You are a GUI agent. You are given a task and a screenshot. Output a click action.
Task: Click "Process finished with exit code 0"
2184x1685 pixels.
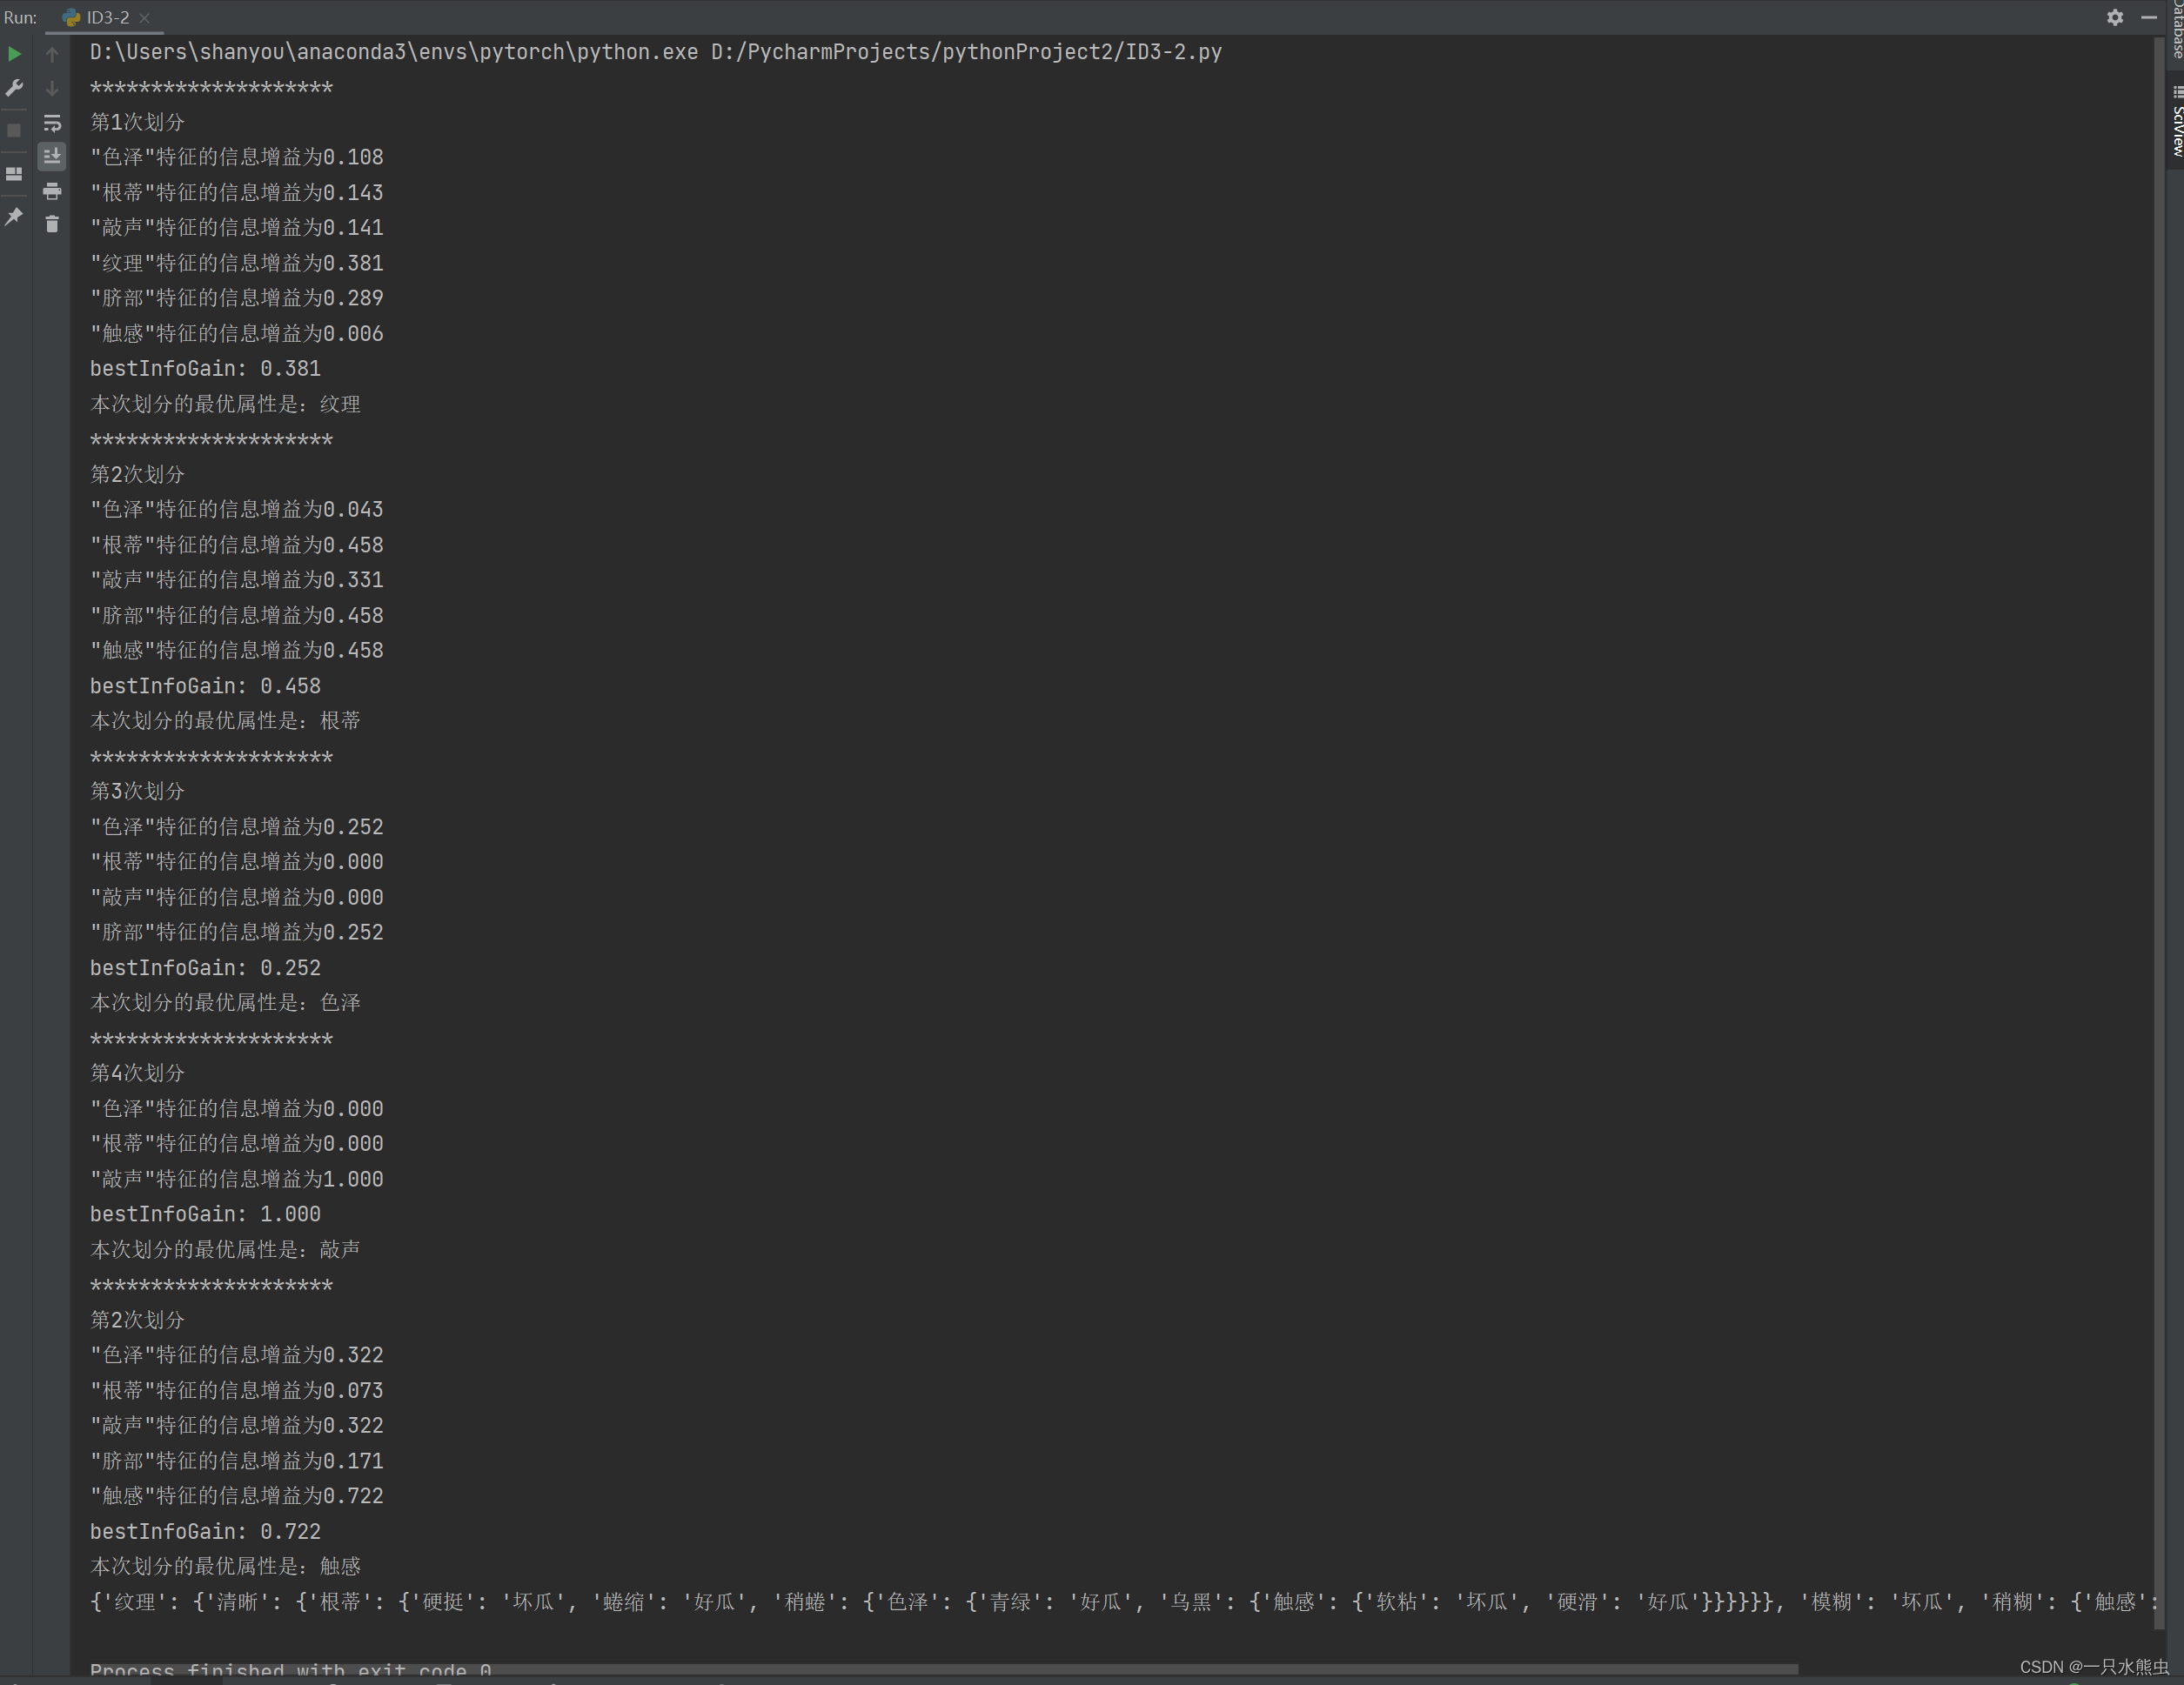click(290, 1670)
